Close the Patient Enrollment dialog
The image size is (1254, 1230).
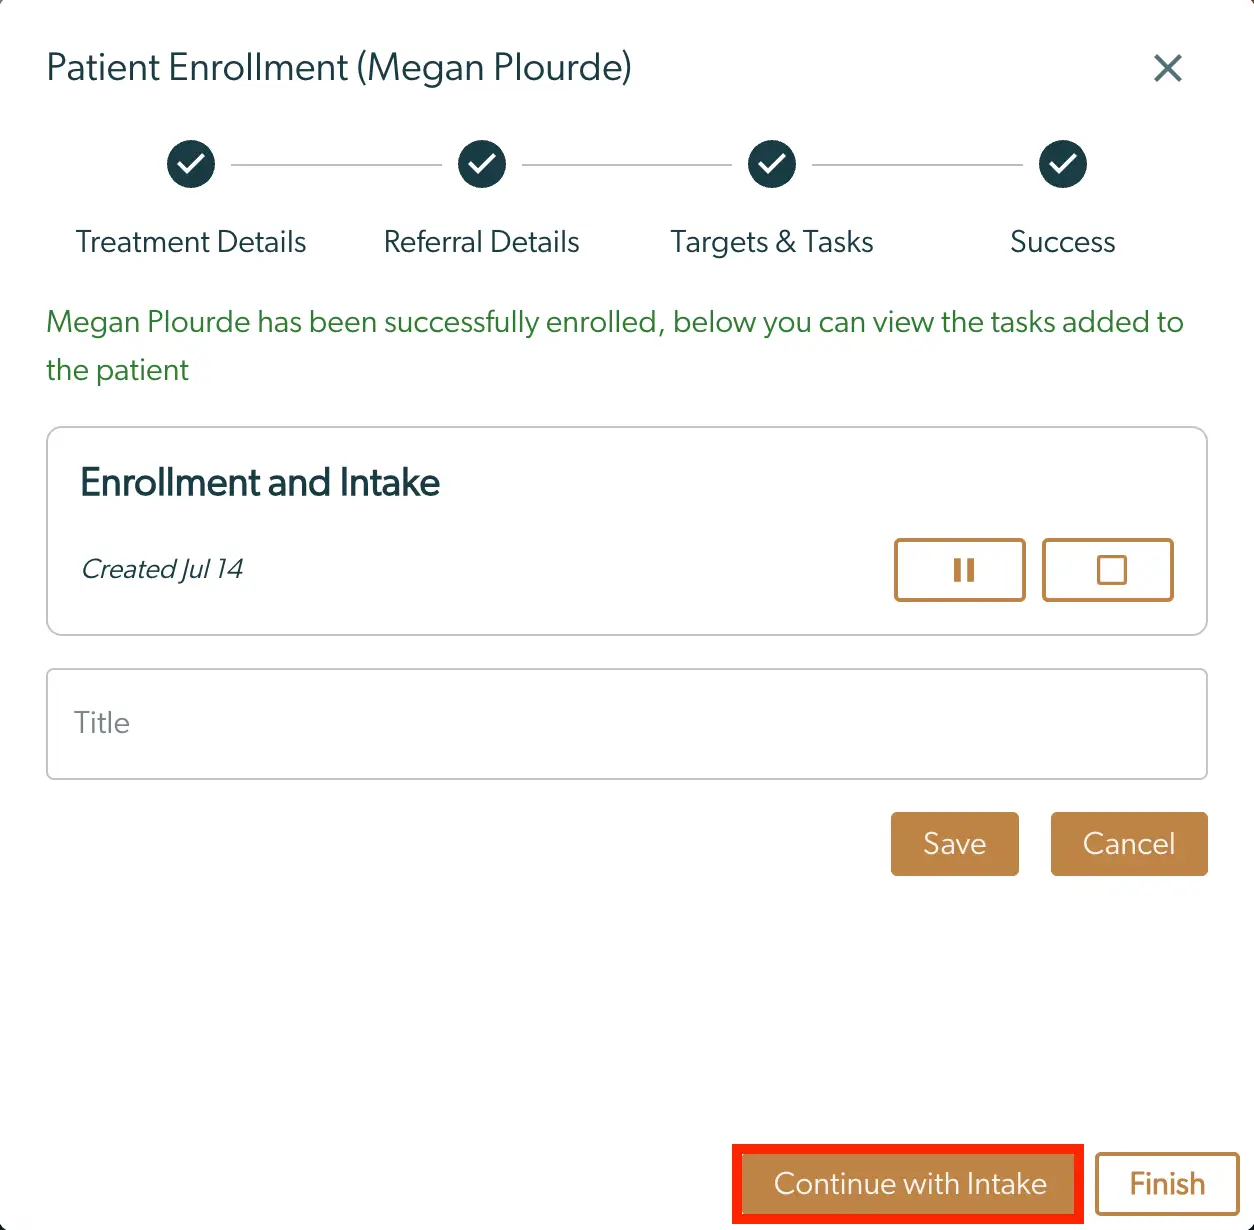[1167, 68]
